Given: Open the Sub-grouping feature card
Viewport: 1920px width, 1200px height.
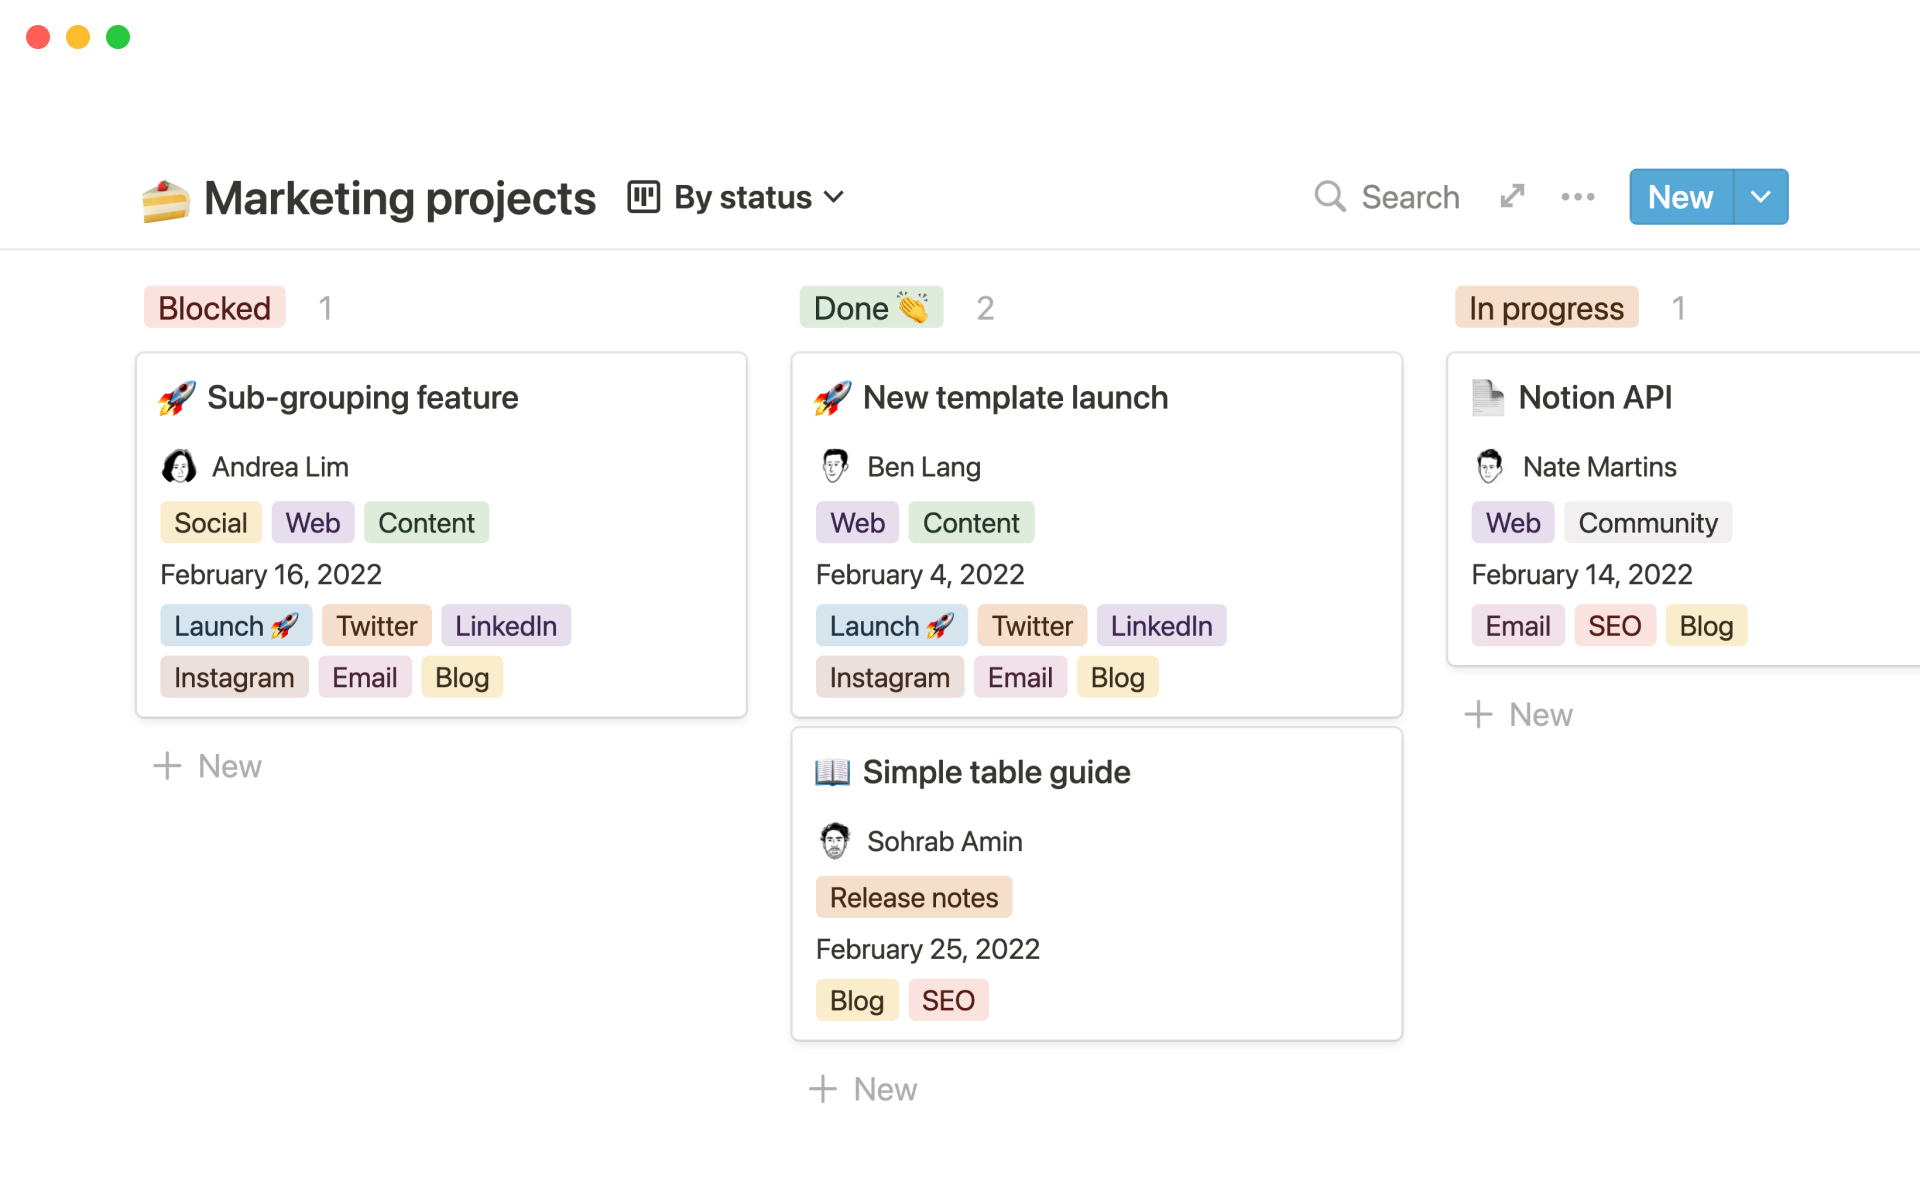Looking at the screenshot, I should pyautogui.click(x=363, y=397).
